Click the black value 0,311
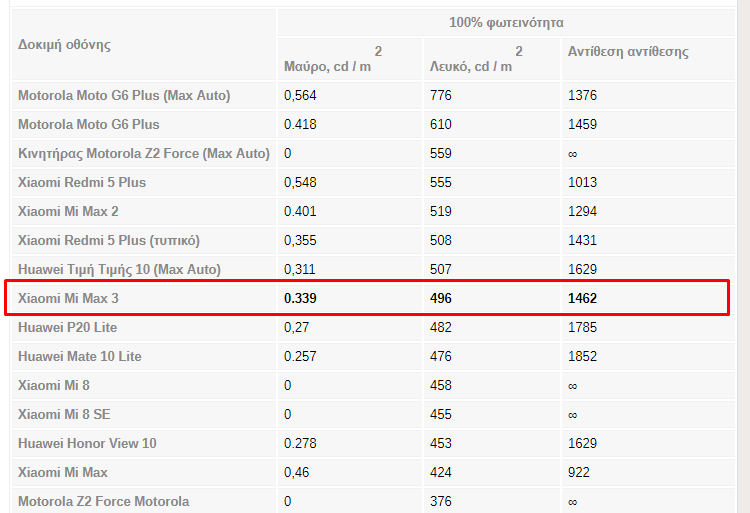This screenshot has height=513, width=750. 299,270
